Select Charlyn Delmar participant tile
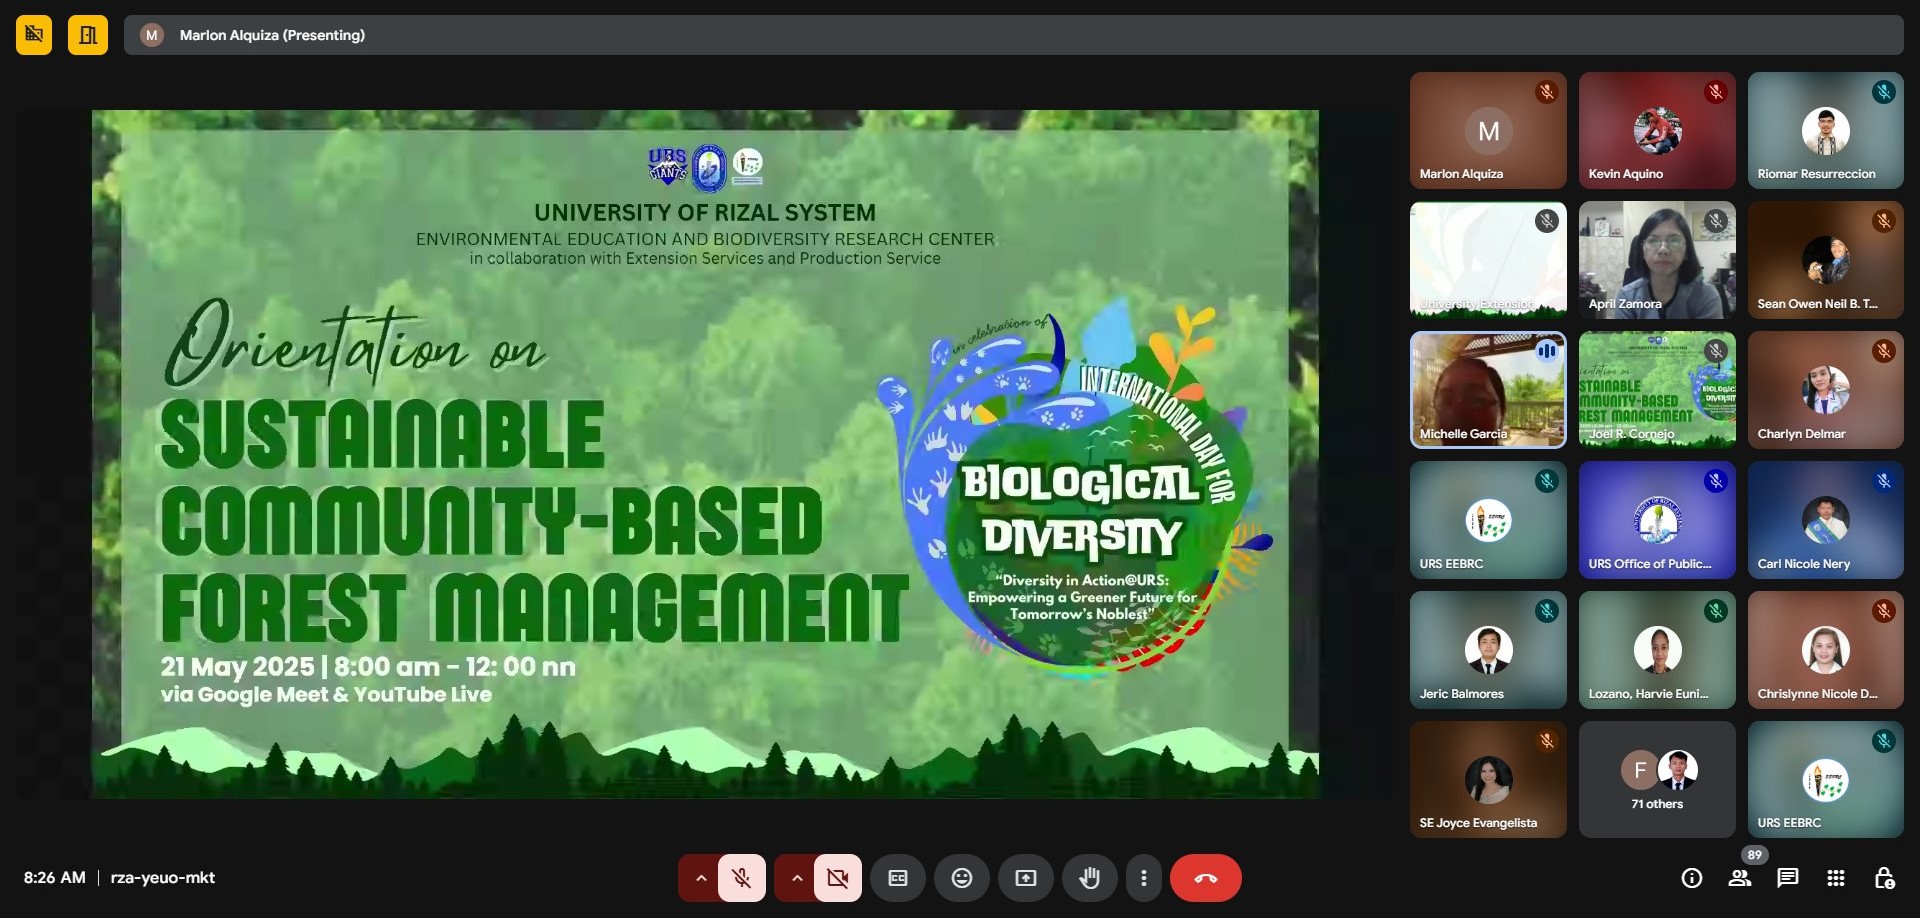The image size is (1920, 918). 1826,390
